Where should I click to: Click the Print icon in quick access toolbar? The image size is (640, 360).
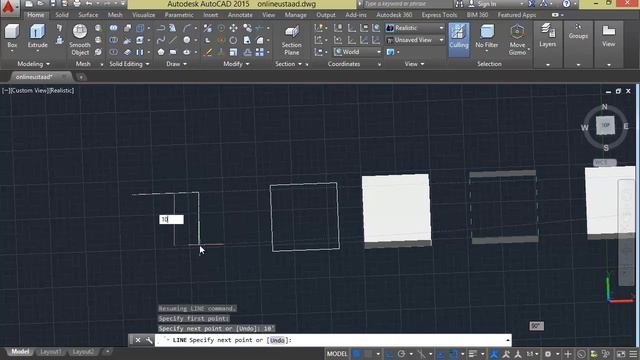77,4
